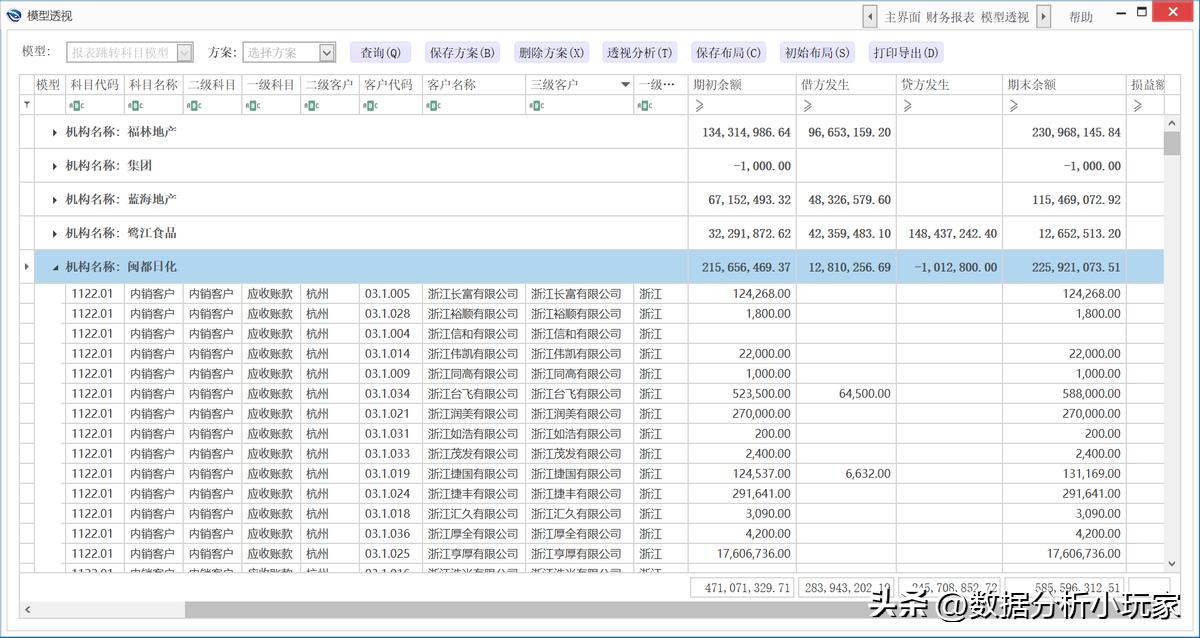Screen dimensions: 1200x638
Task: Expand the 鹭江食品 group row
Action: pos(55,233)
